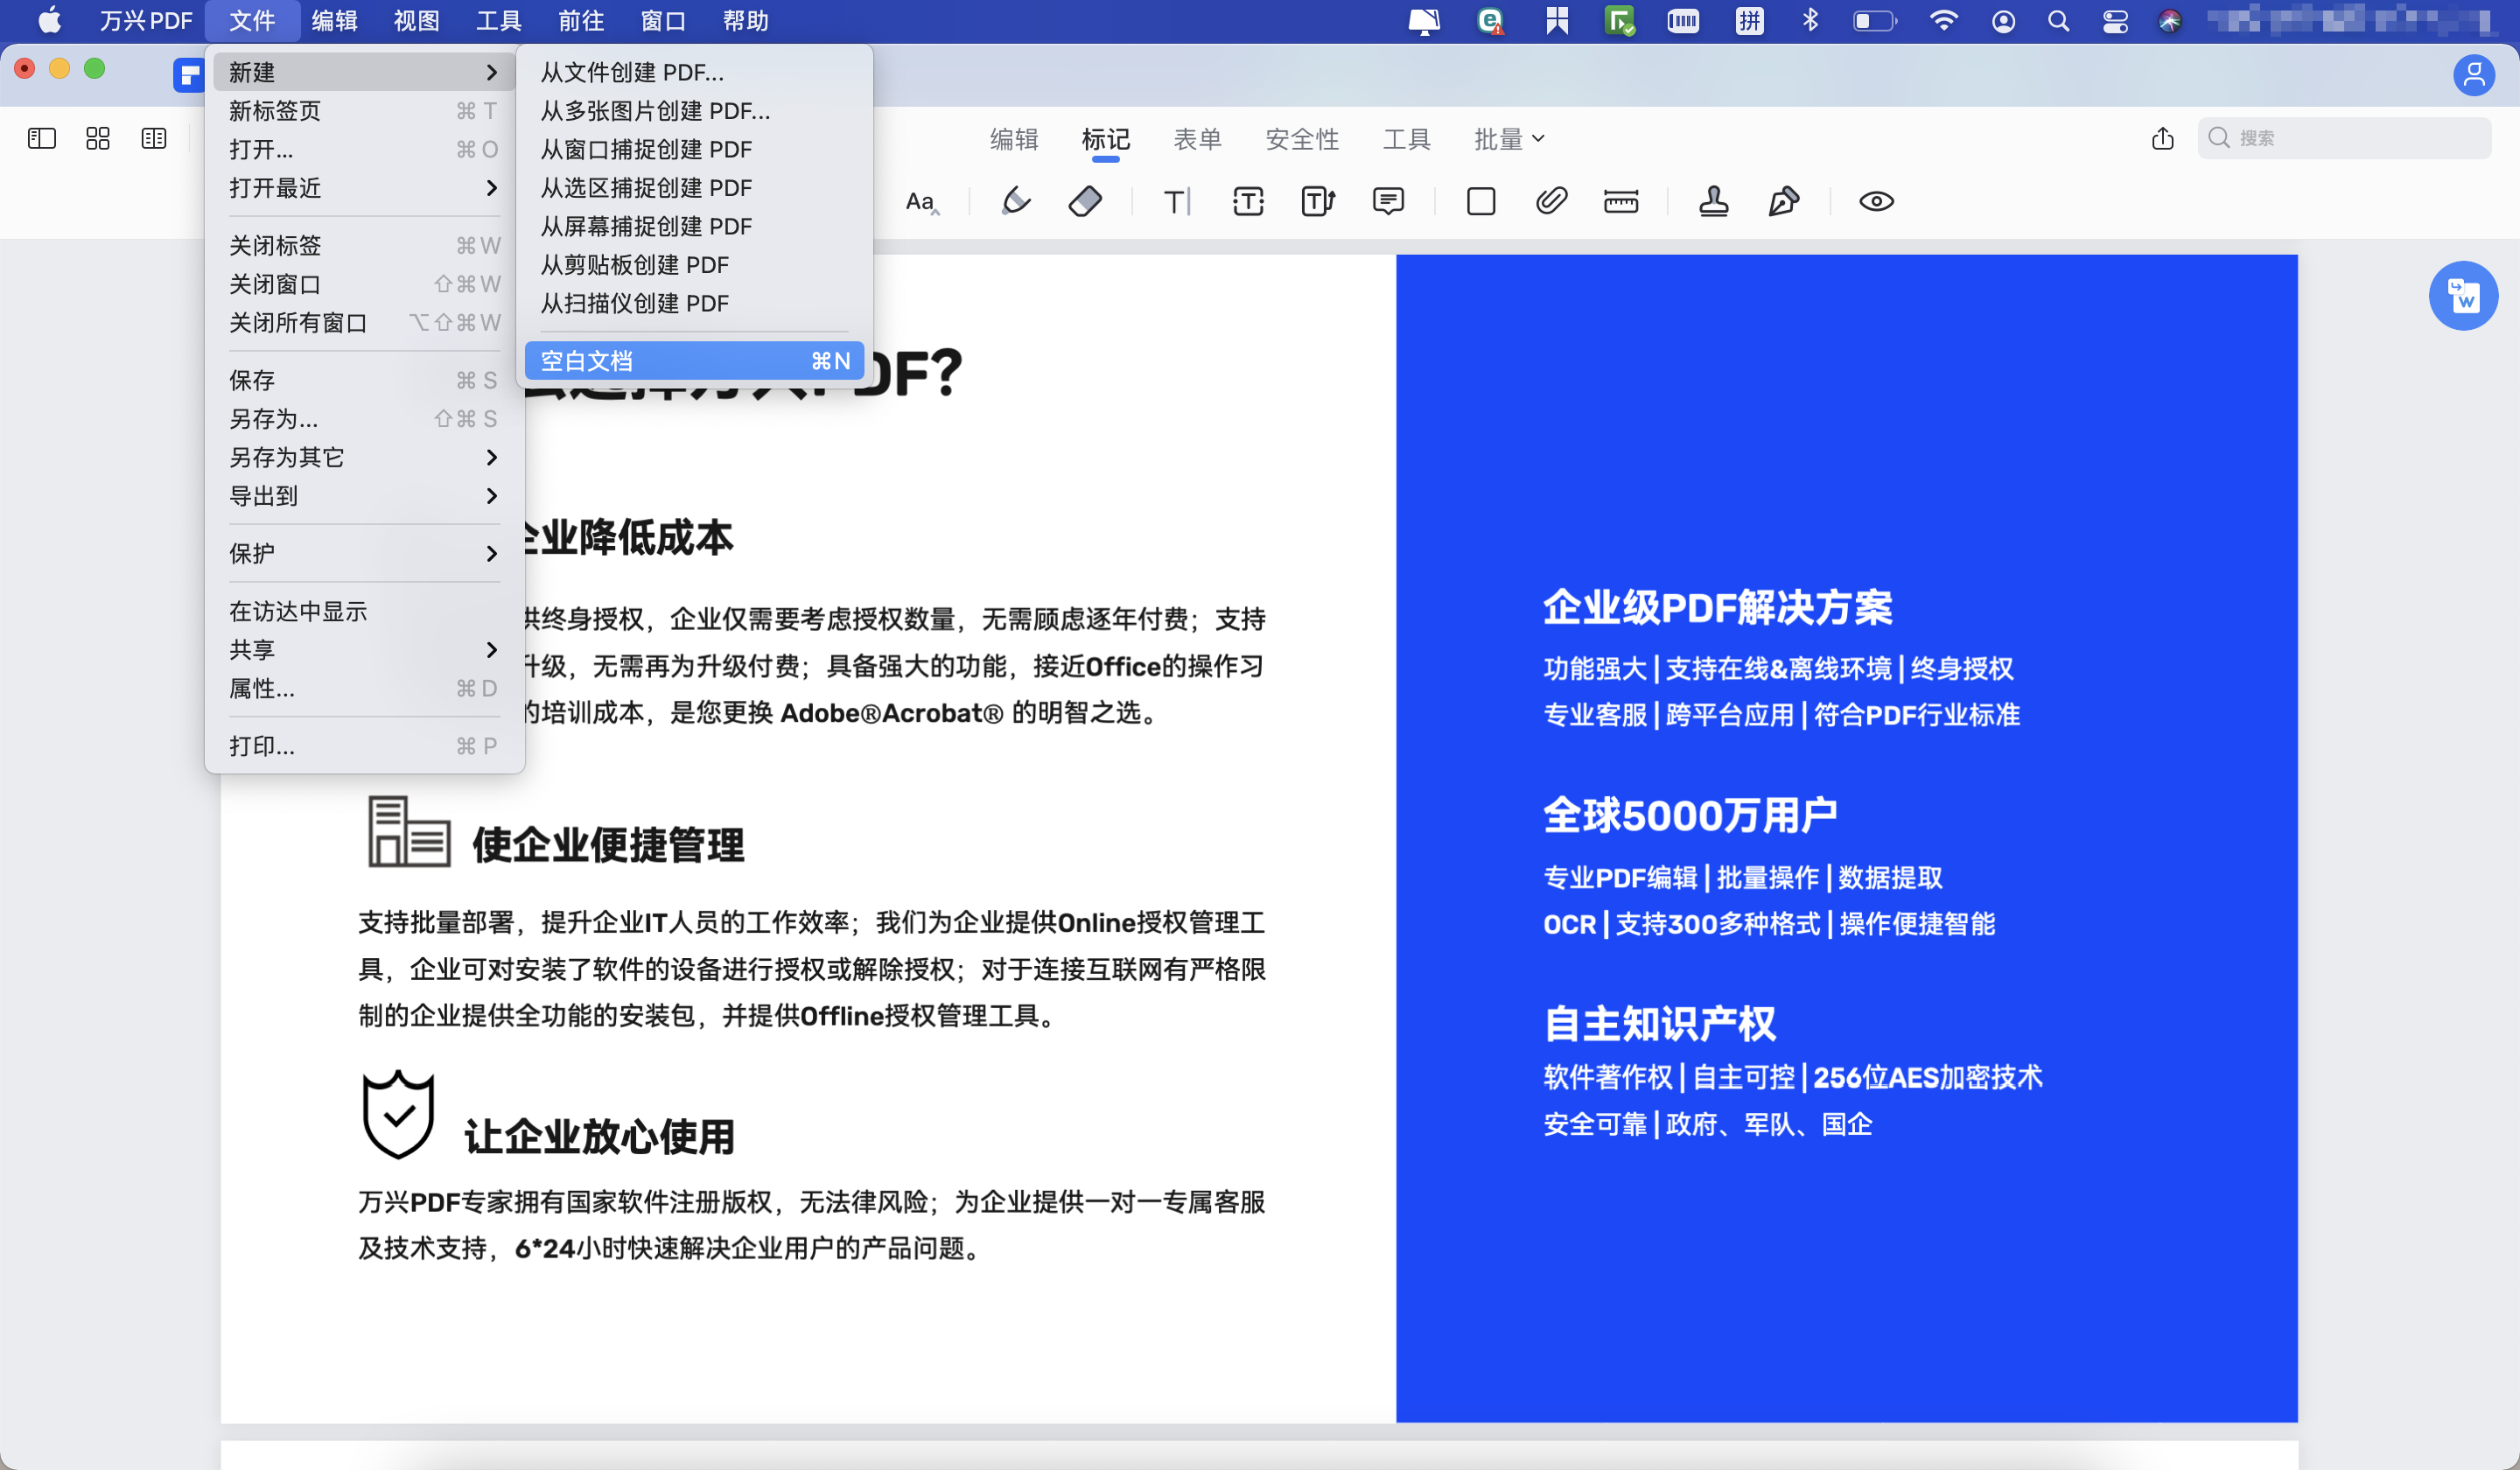This screenshot has height=1470, width=2520.
Task: Select the highlighter tool on markup toolbar
Action: pos(1014,202)
